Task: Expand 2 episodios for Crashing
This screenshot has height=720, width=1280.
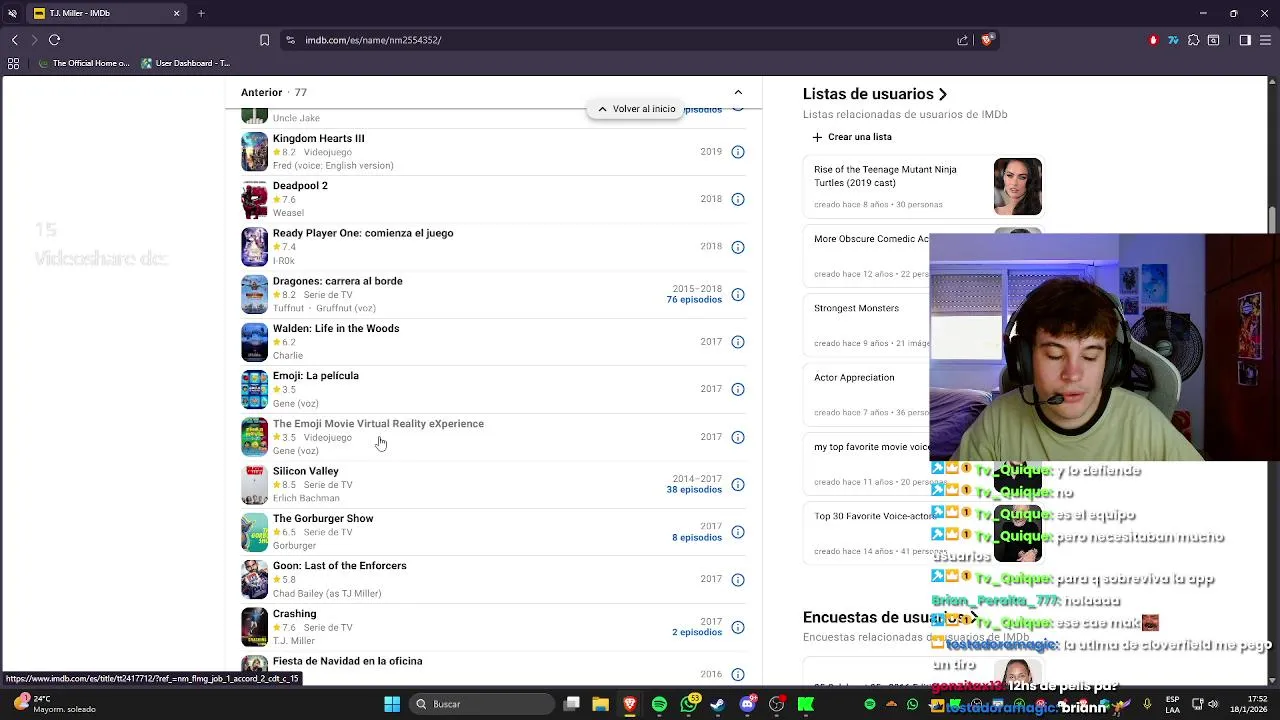Action: click(697, 632)
